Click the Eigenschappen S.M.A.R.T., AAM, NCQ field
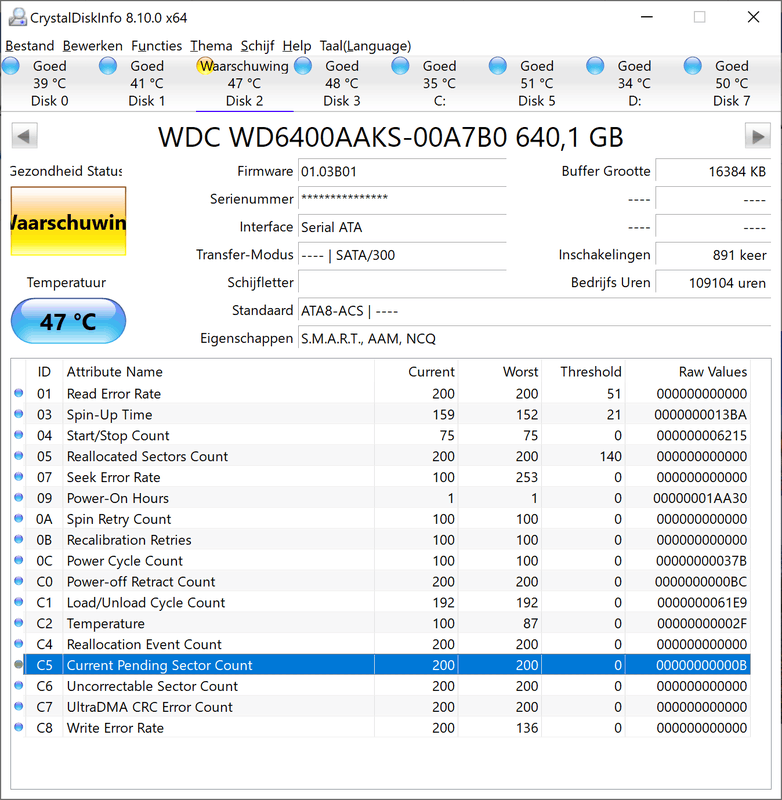782x800 pixels. (x=534, y=338)
